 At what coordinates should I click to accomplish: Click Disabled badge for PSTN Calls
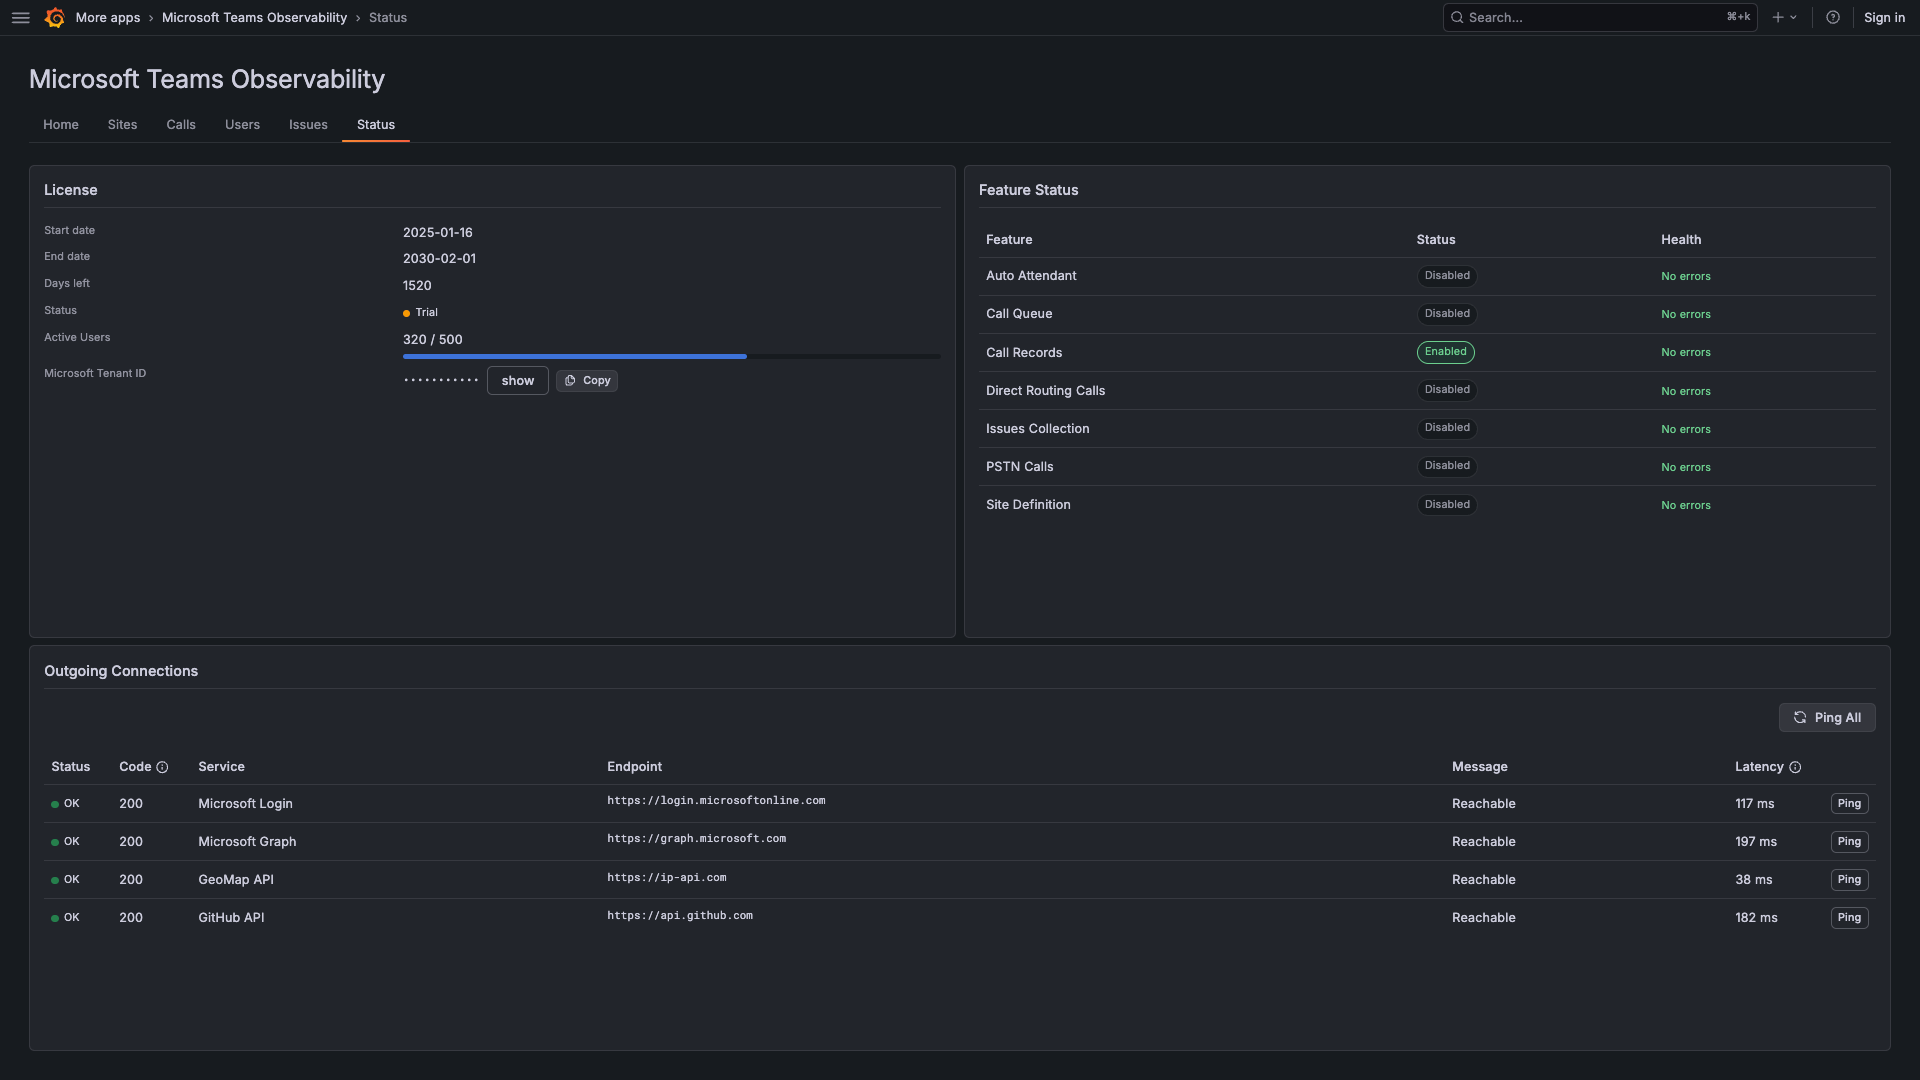[x=1447, y=466]
